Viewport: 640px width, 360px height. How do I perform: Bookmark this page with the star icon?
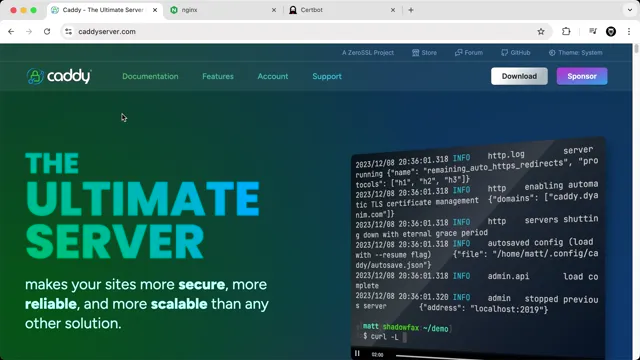[x=541, y=31]
